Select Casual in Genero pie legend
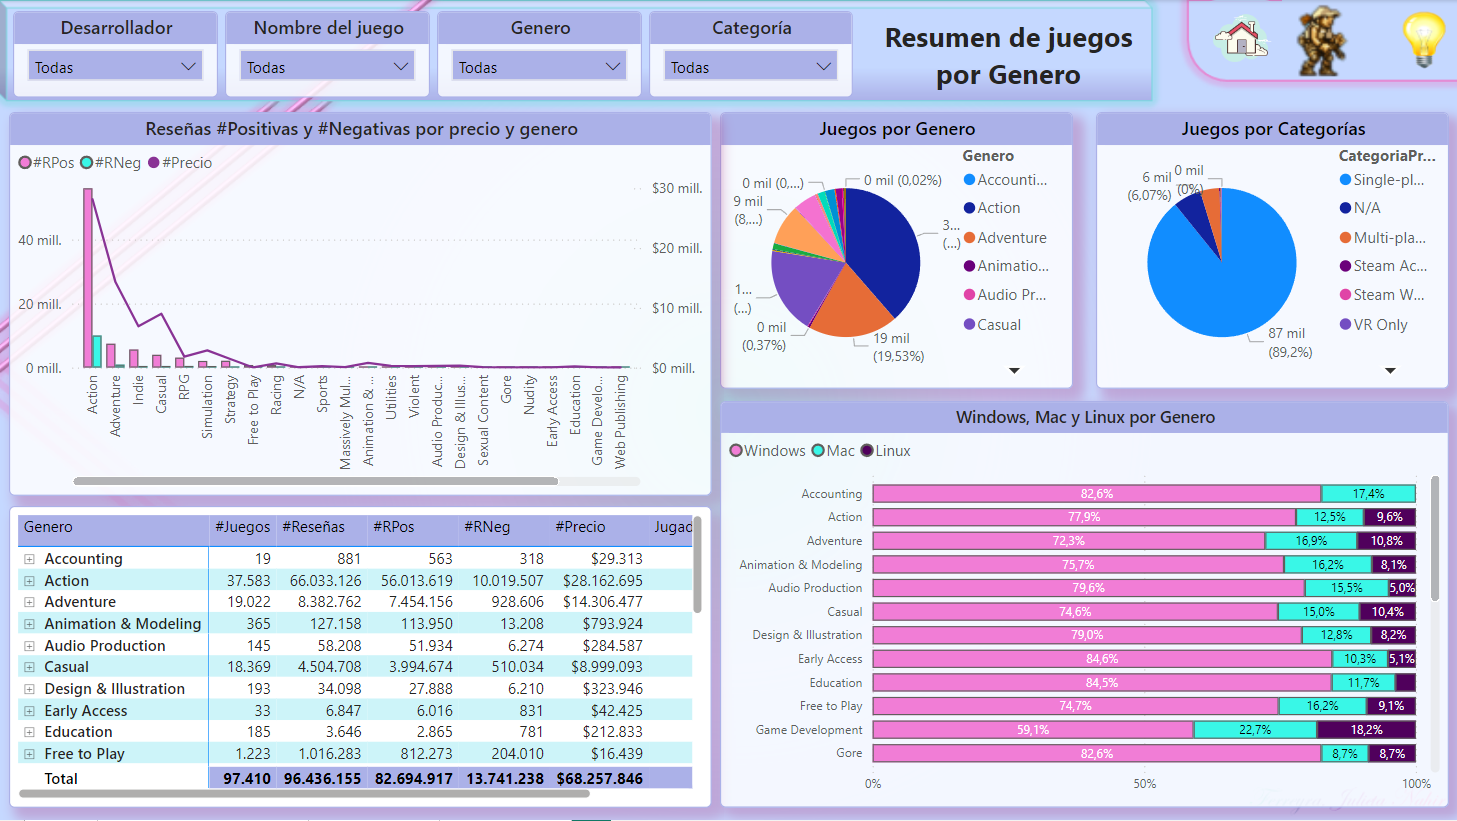 click(992, 325)
